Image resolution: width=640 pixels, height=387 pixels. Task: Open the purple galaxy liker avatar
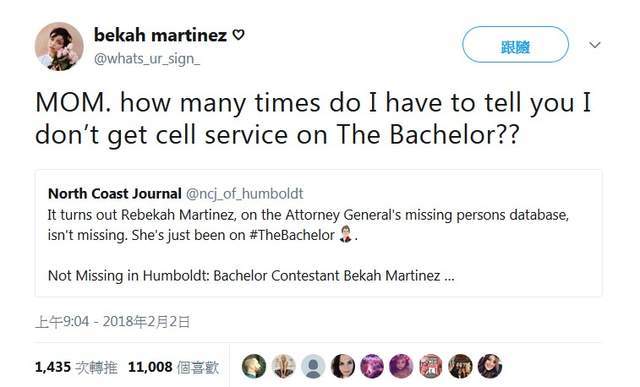[372, 366]
